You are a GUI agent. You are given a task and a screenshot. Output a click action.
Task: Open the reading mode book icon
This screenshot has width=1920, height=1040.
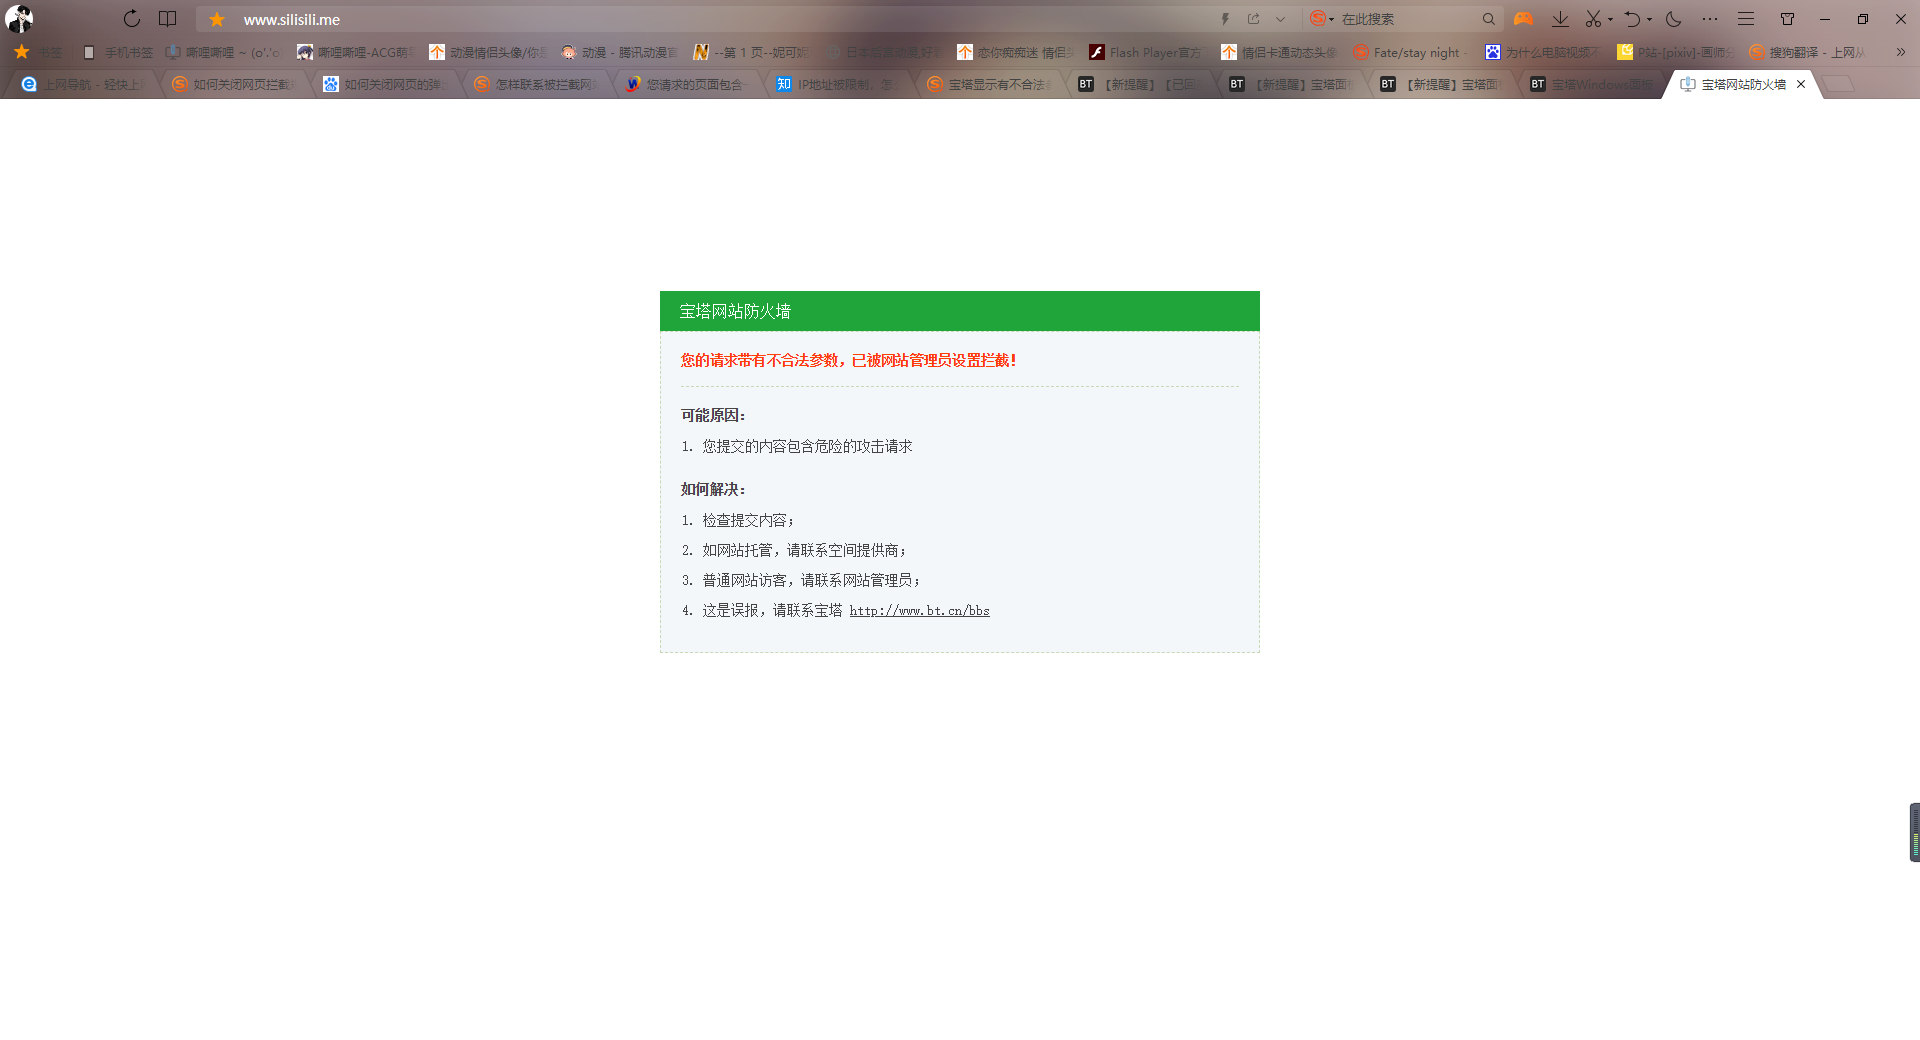click(168, 19)
